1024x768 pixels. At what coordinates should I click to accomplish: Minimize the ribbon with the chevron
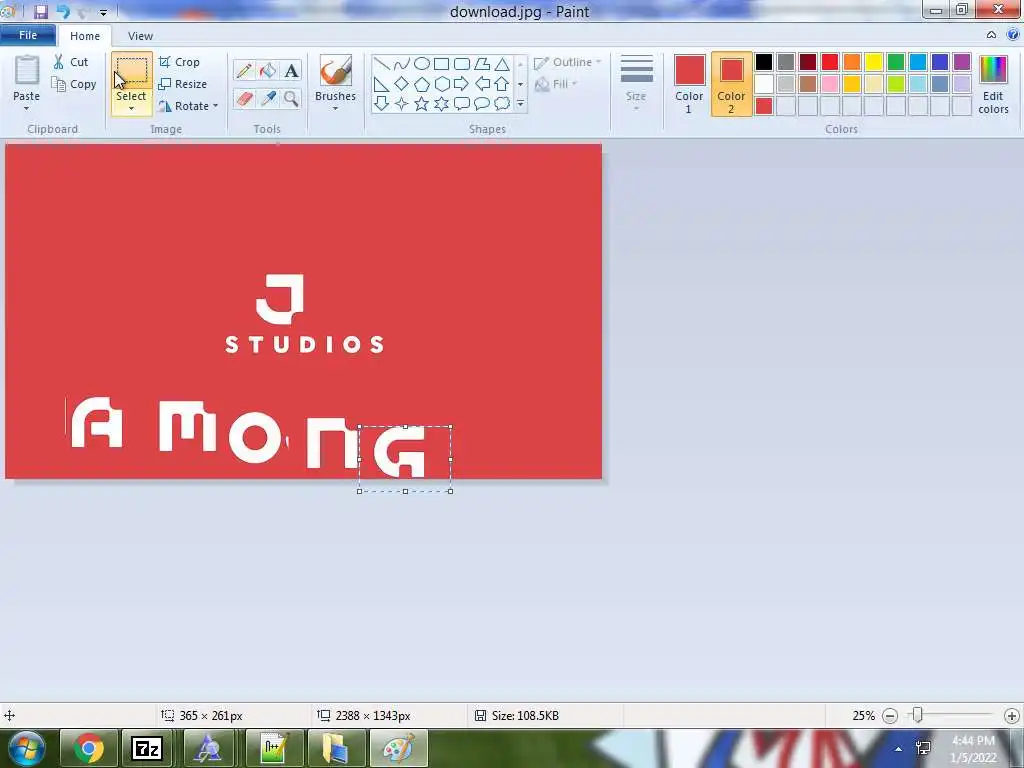pyautogui.click(x=991, y=35)
